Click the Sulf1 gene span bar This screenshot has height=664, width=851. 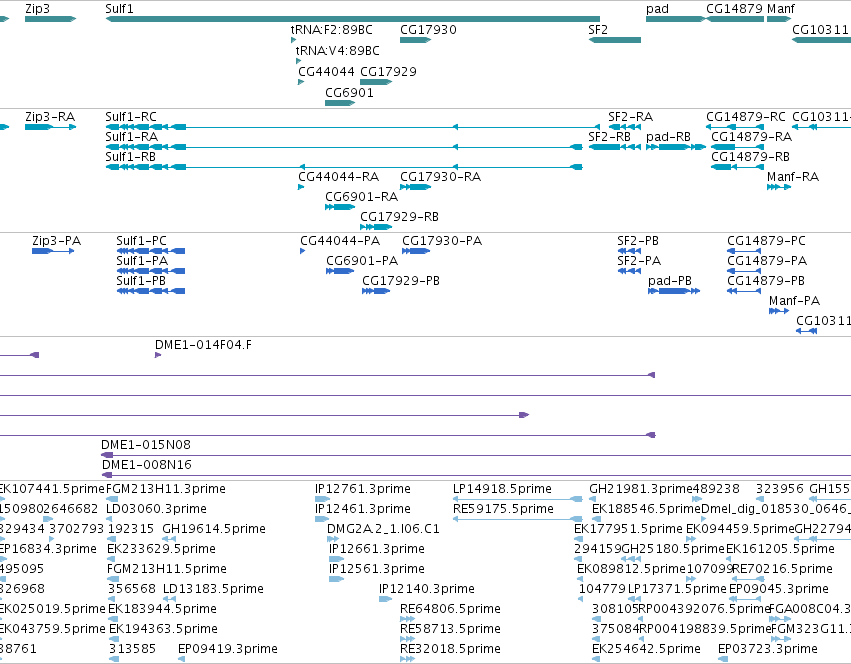click(x=352, y=19)
